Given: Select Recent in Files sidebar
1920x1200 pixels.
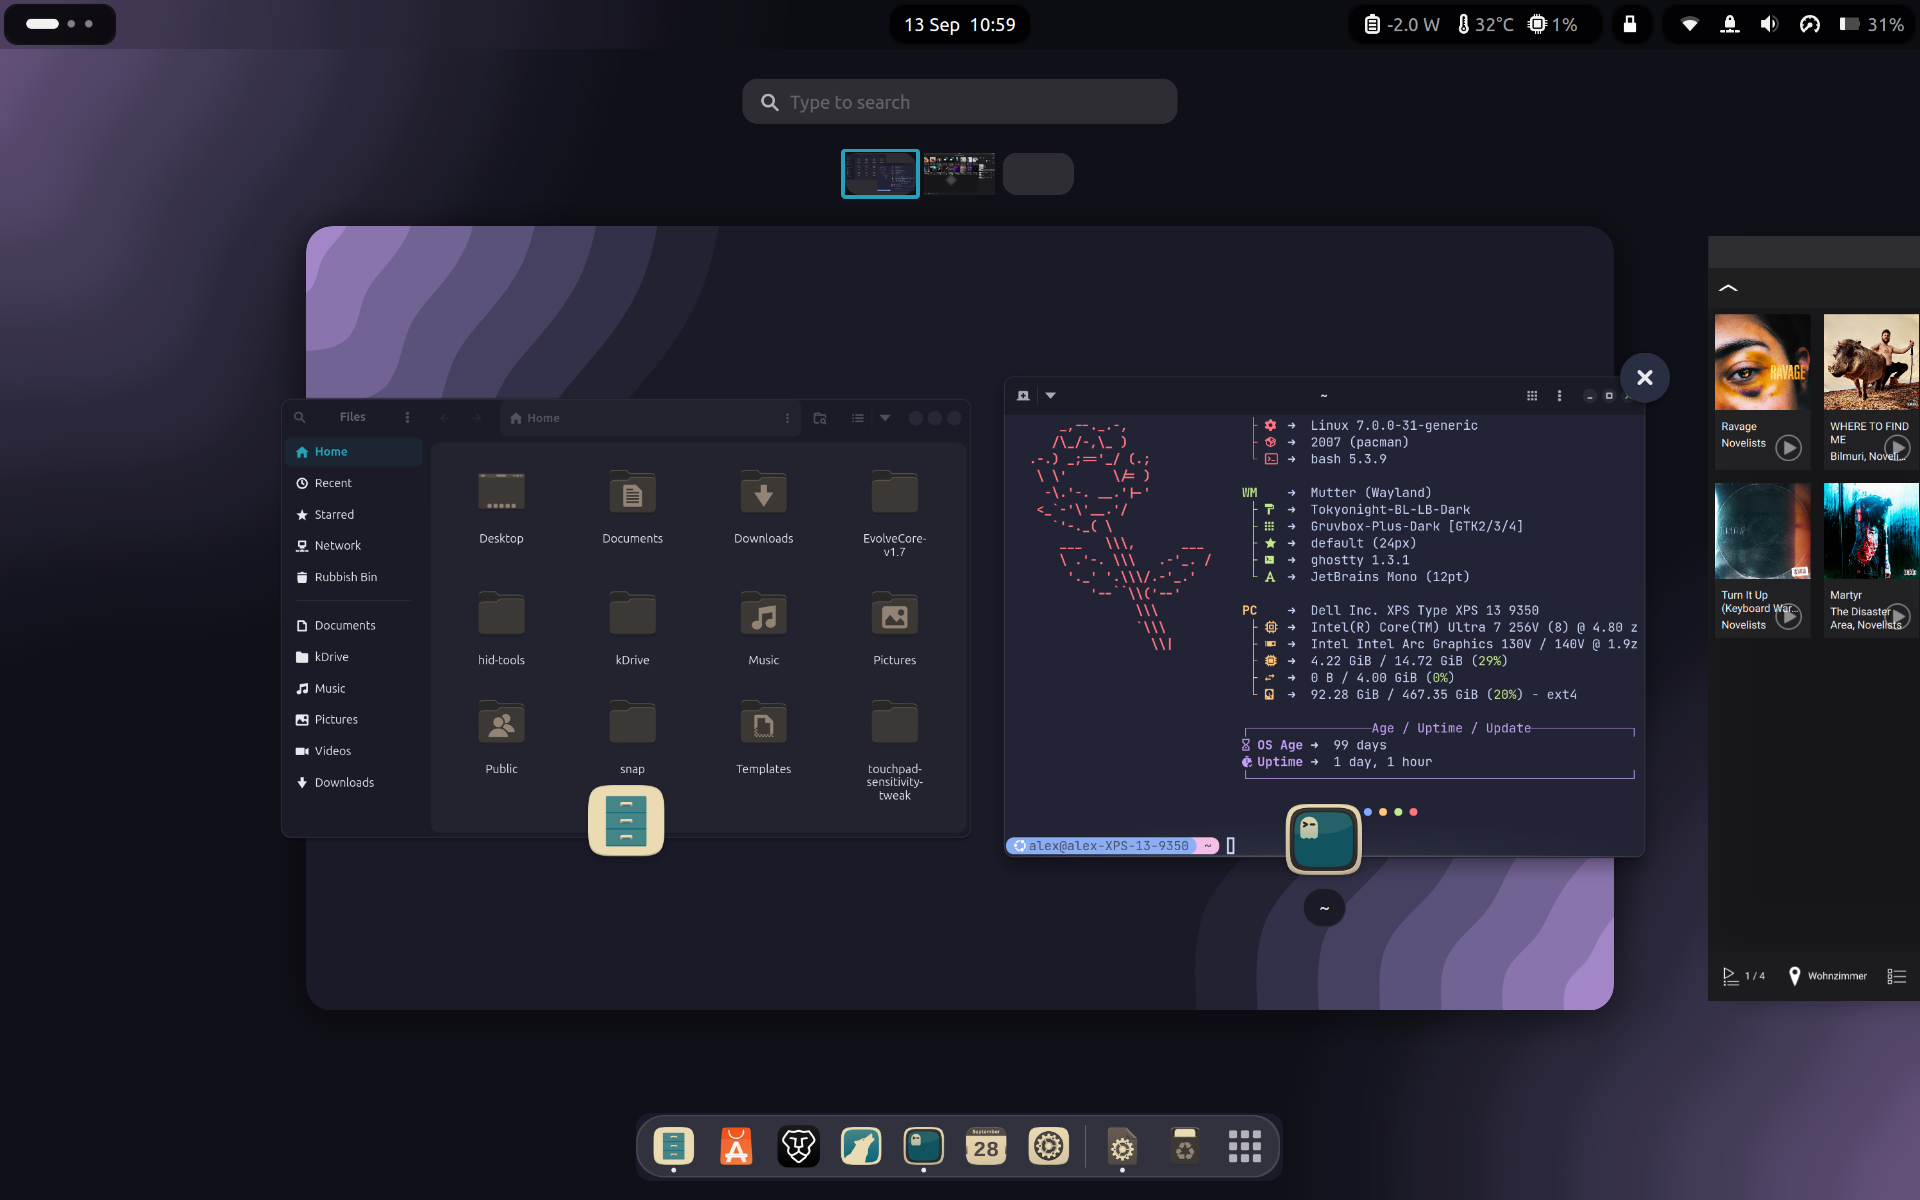Looking at the screenshot, I should pos(354,483).
